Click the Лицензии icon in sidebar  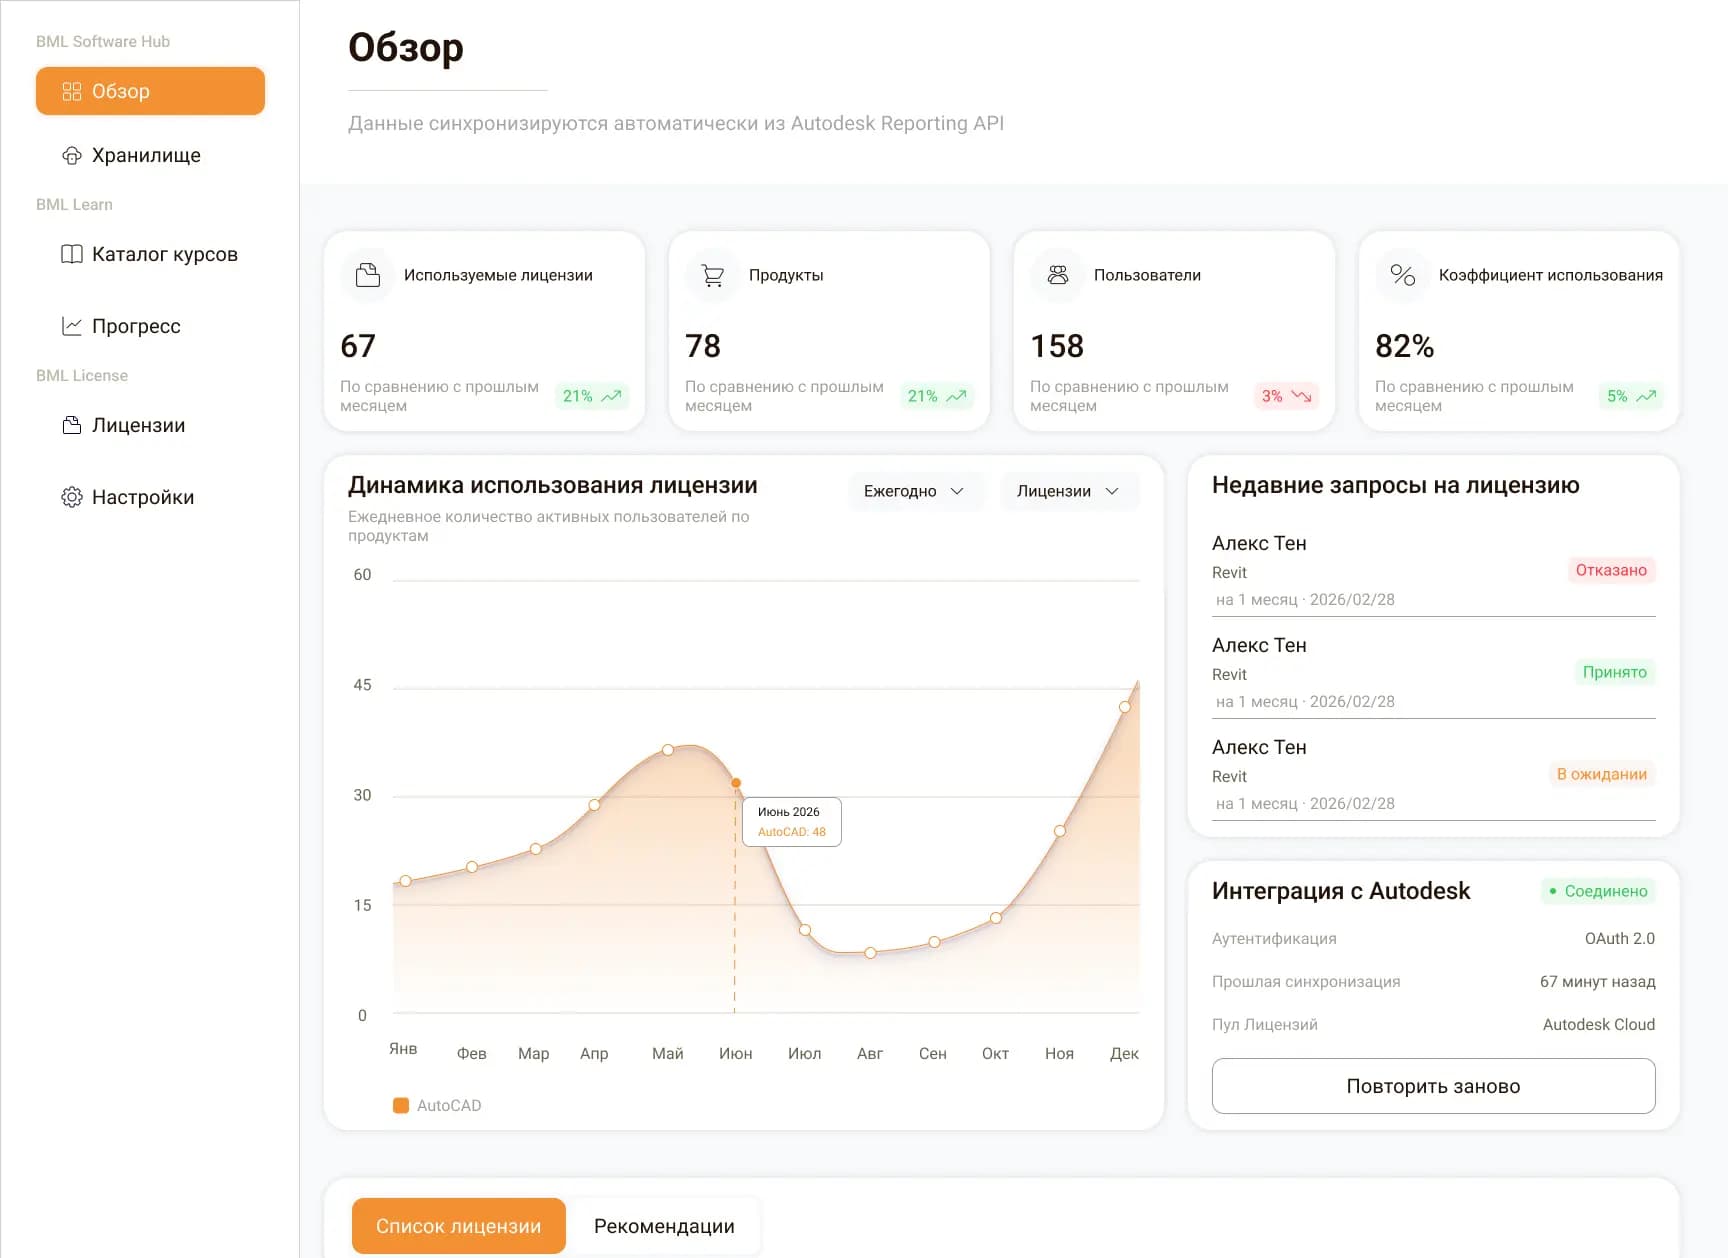point(72,425)
